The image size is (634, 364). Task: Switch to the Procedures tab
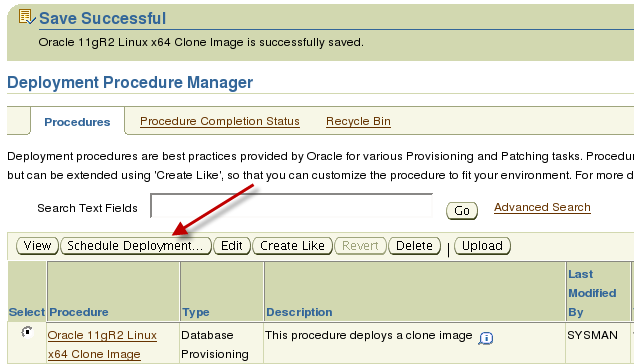pyautogui.click(x=77, y=122)
